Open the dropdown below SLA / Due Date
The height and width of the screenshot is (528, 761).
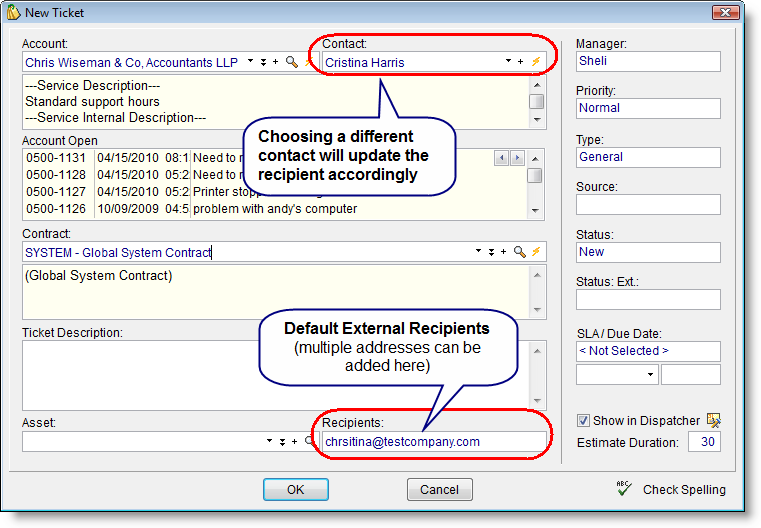coord(650,376)
